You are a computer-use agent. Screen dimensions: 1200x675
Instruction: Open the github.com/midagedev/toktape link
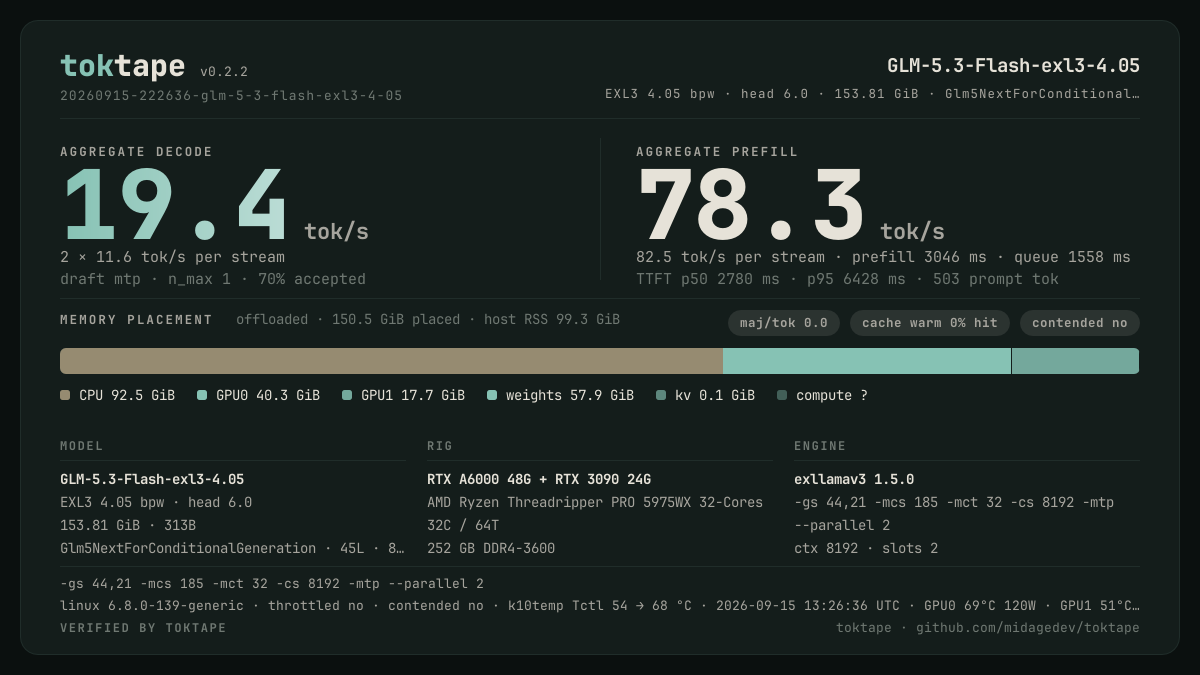point(1028,628)
